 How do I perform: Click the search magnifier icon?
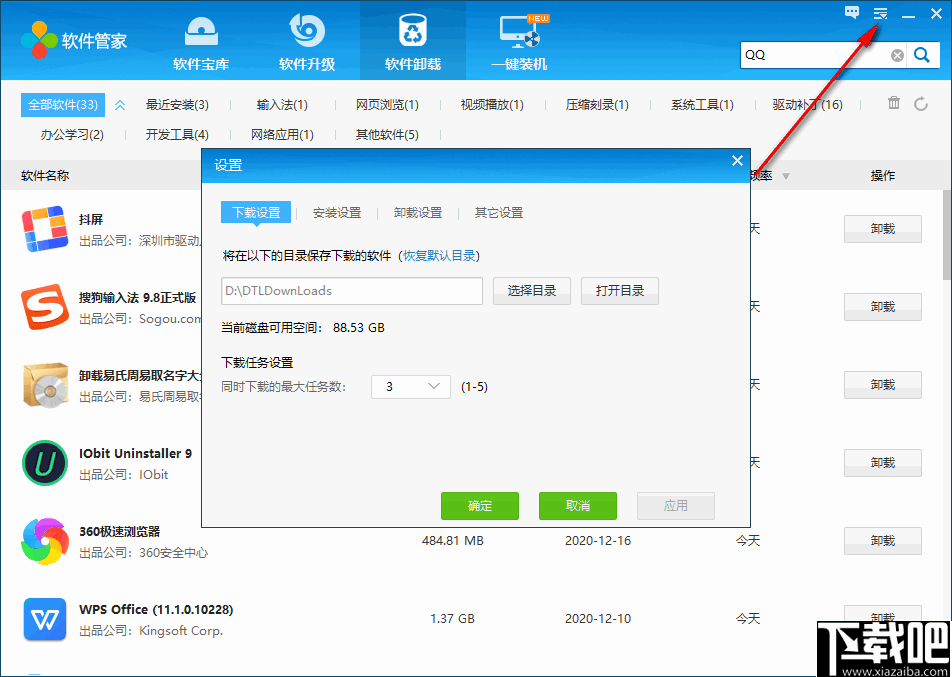click(x=922, y=55)
